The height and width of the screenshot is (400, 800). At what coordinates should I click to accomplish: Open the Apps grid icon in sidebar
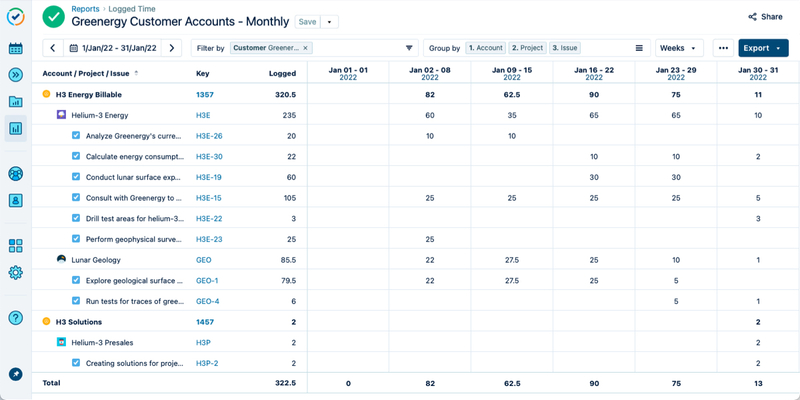15,246
